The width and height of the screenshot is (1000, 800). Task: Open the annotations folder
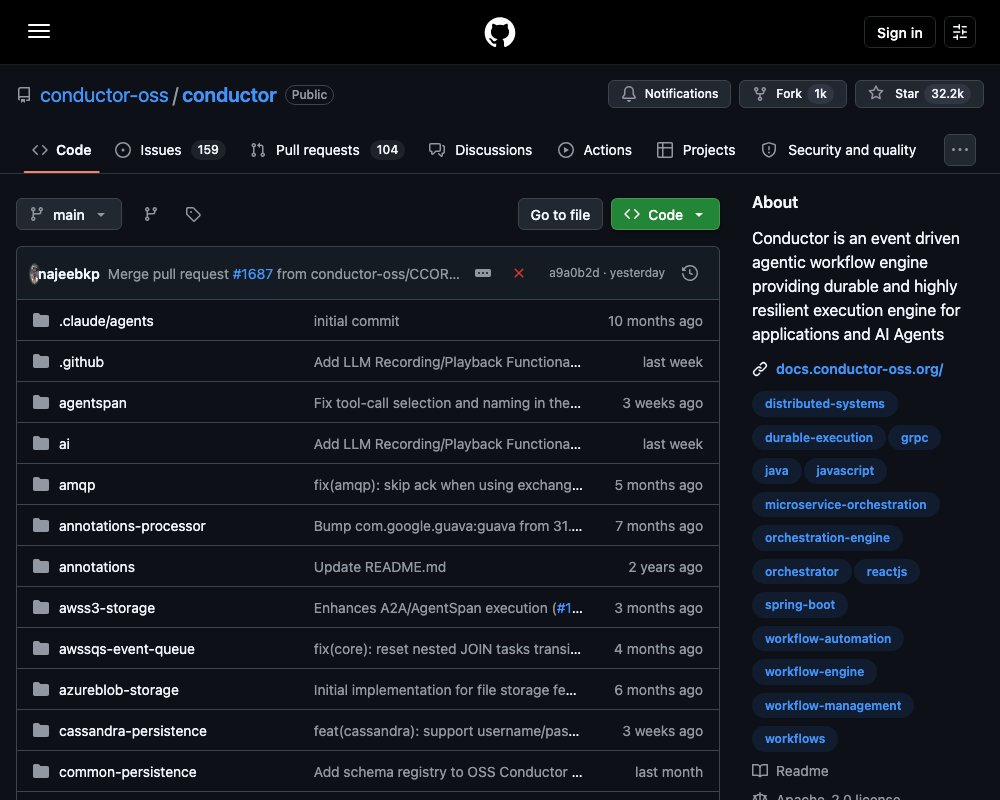point(97,567)
